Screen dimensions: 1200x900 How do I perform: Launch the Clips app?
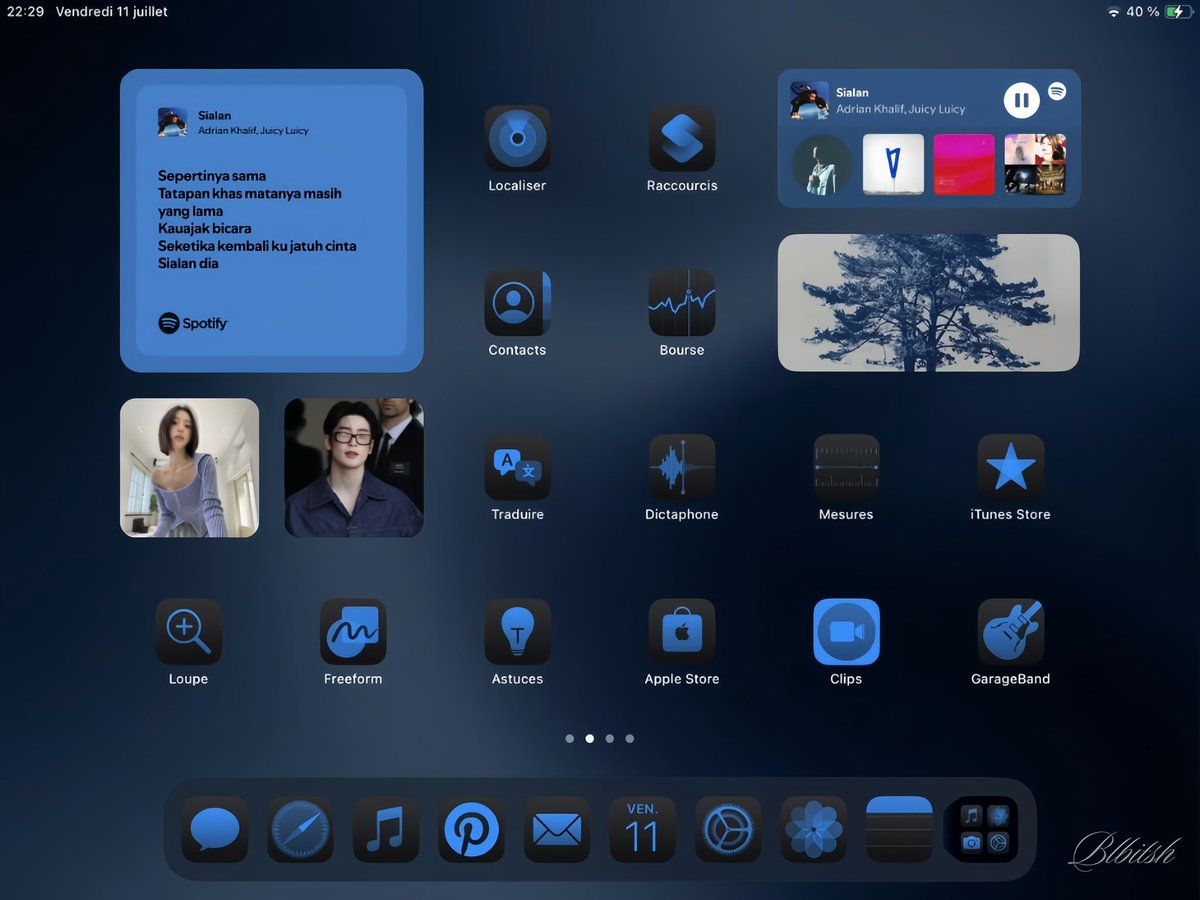[x=846, y=632]
